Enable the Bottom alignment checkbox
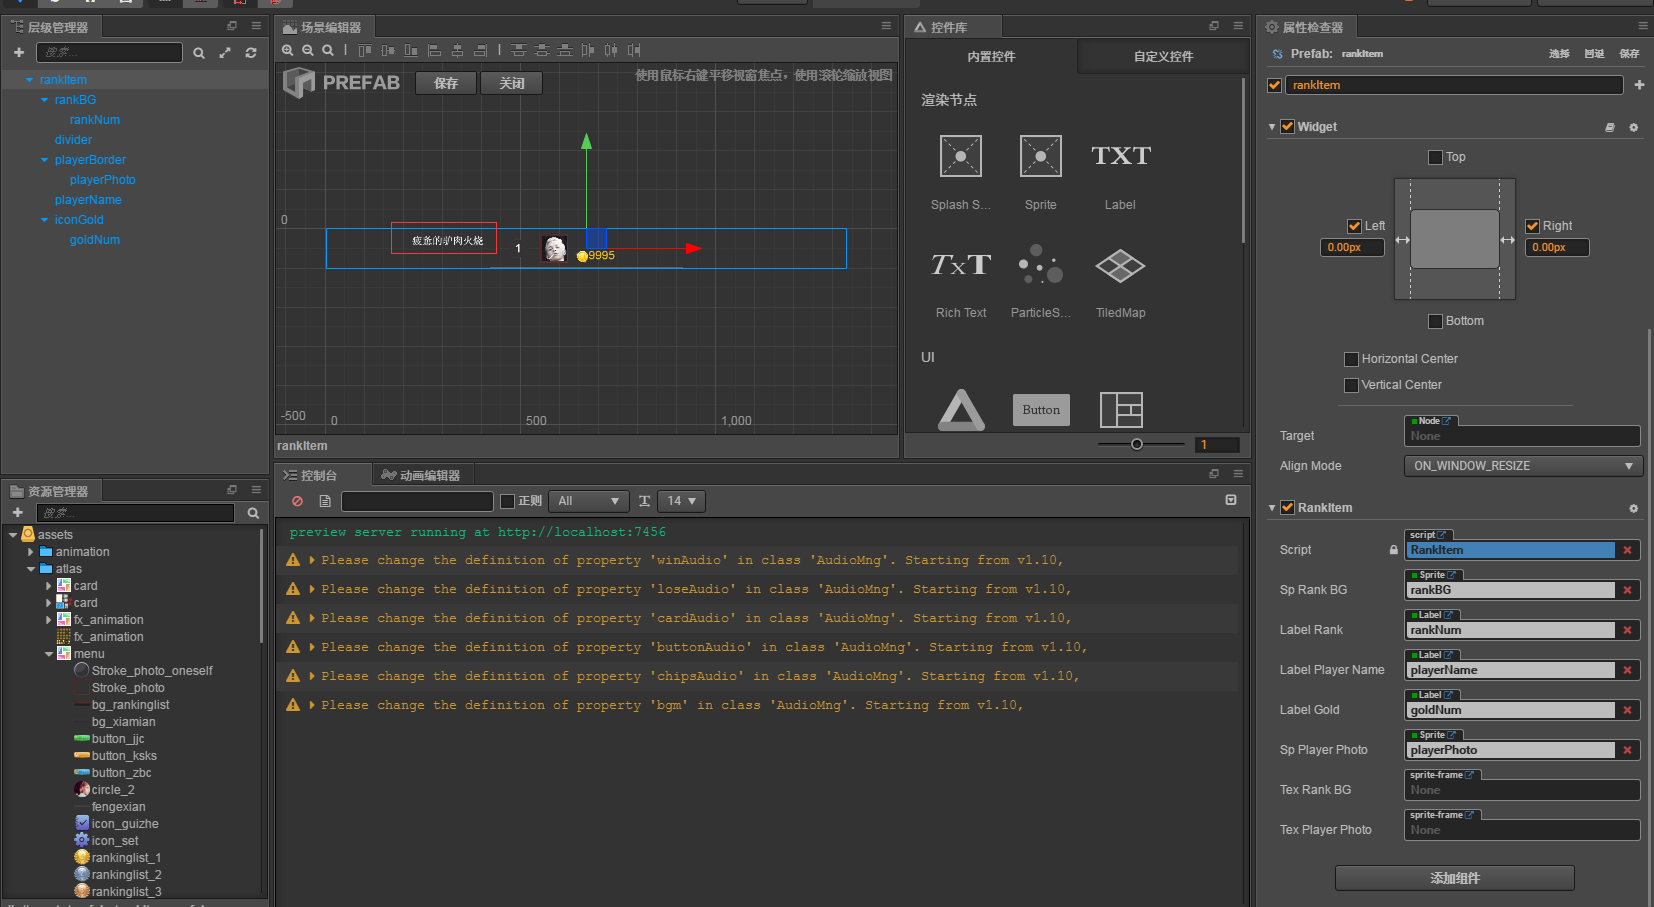Viewport: 1654px width, 907px height. tap(1435, 321)
